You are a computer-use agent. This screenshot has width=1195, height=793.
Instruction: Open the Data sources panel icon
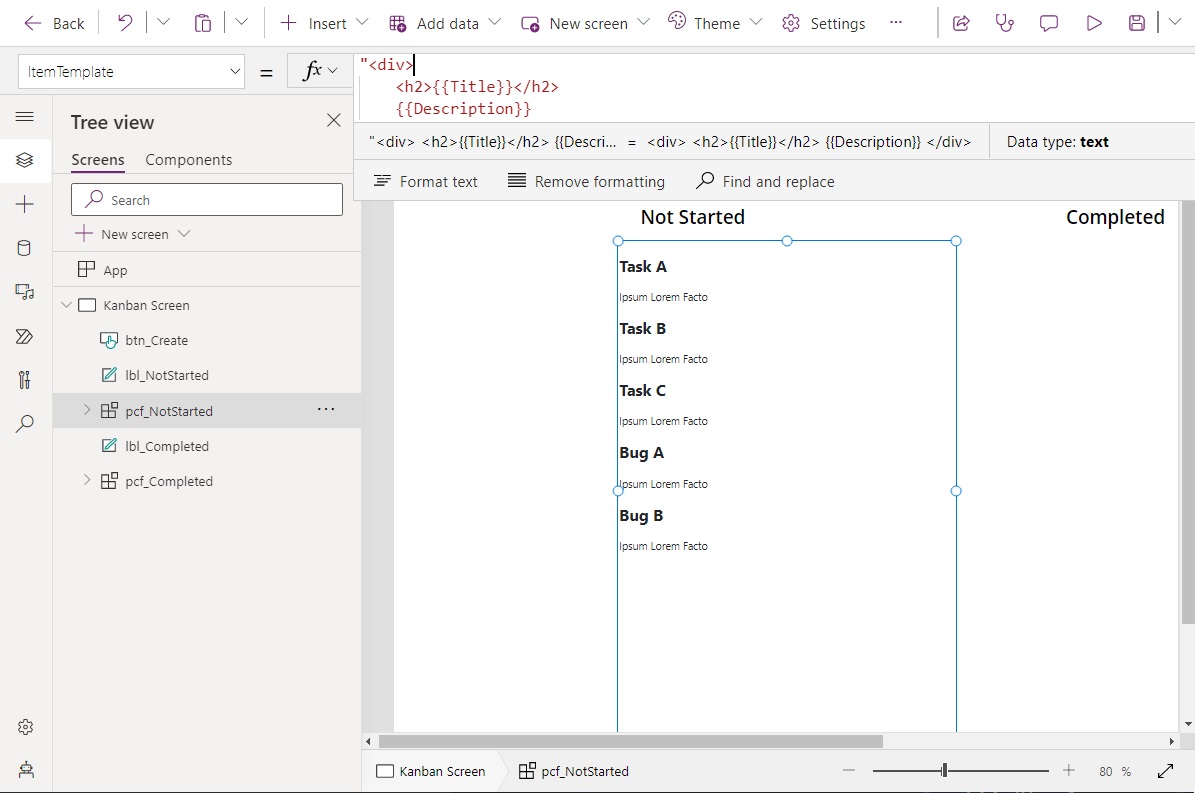(x=26, y=247)
